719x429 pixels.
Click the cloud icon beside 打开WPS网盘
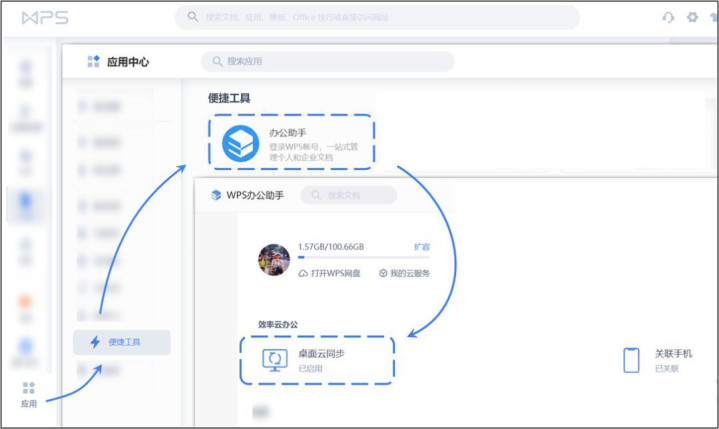(303, 274)
